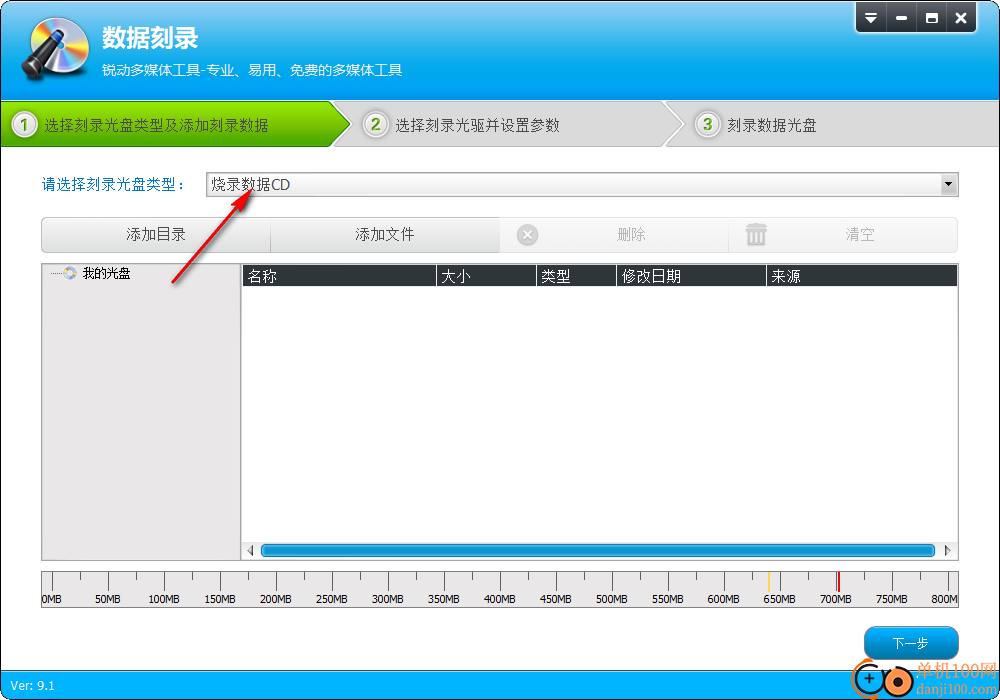
Task: Maximize the 数据刻录 window
Action: pyautogui.click(x=932, y=18)
